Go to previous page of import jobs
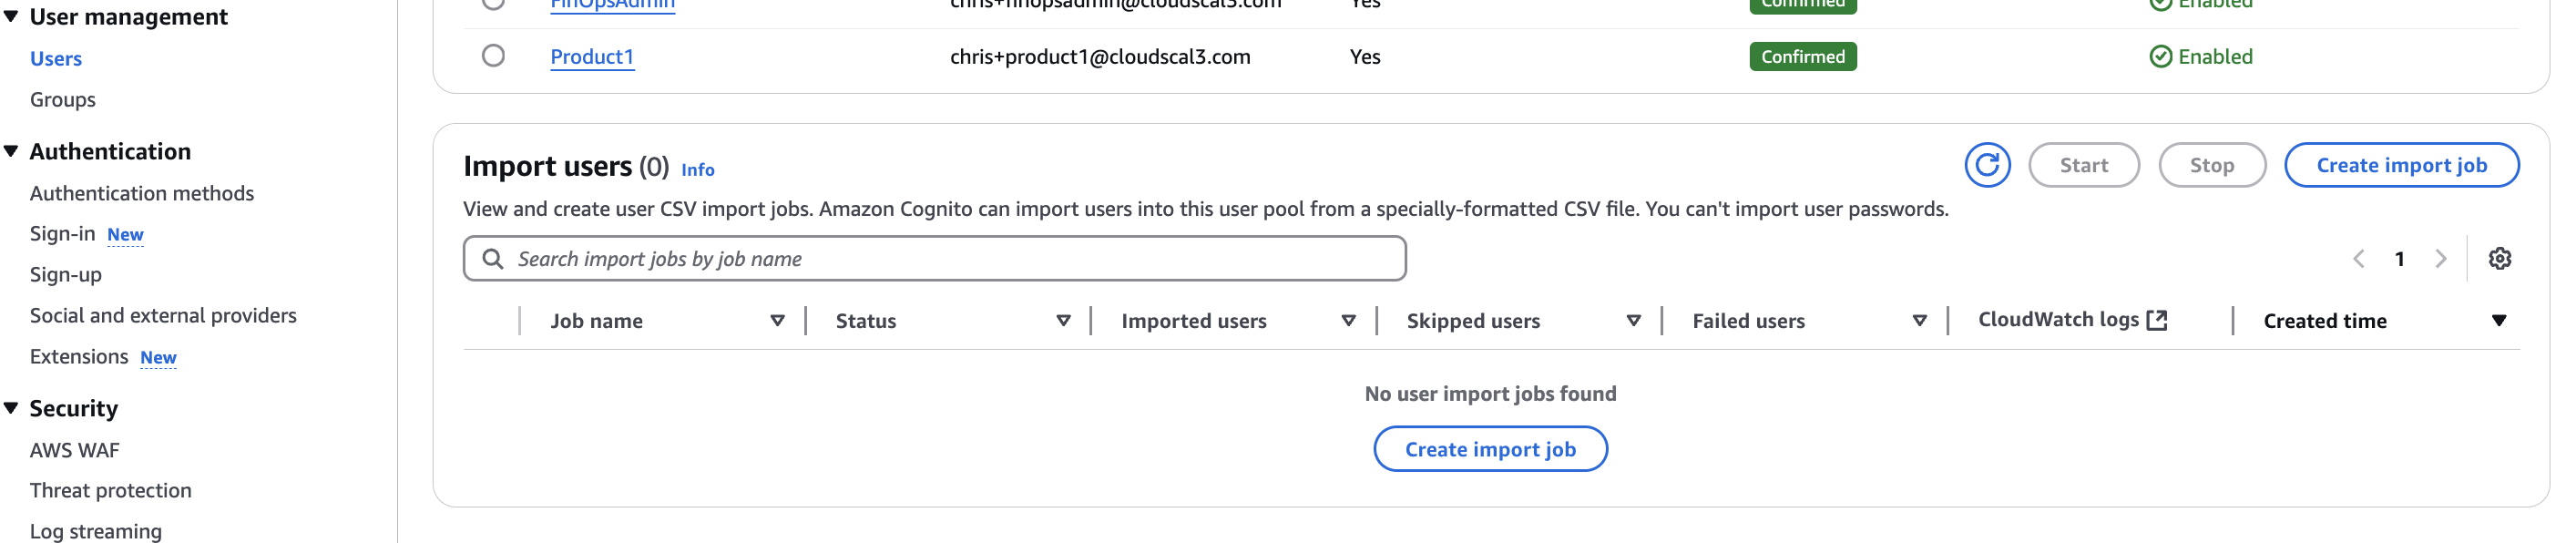This screenshot has height=543, width=2576. [x=2358, y=259]
